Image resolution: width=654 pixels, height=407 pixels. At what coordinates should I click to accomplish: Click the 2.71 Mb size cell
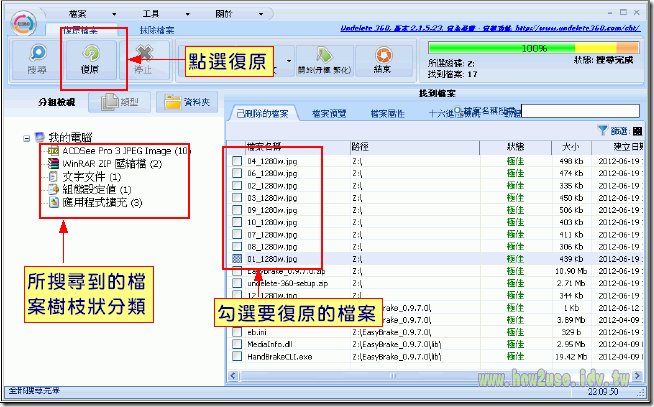pyautogui.click(x=571, y=283)
